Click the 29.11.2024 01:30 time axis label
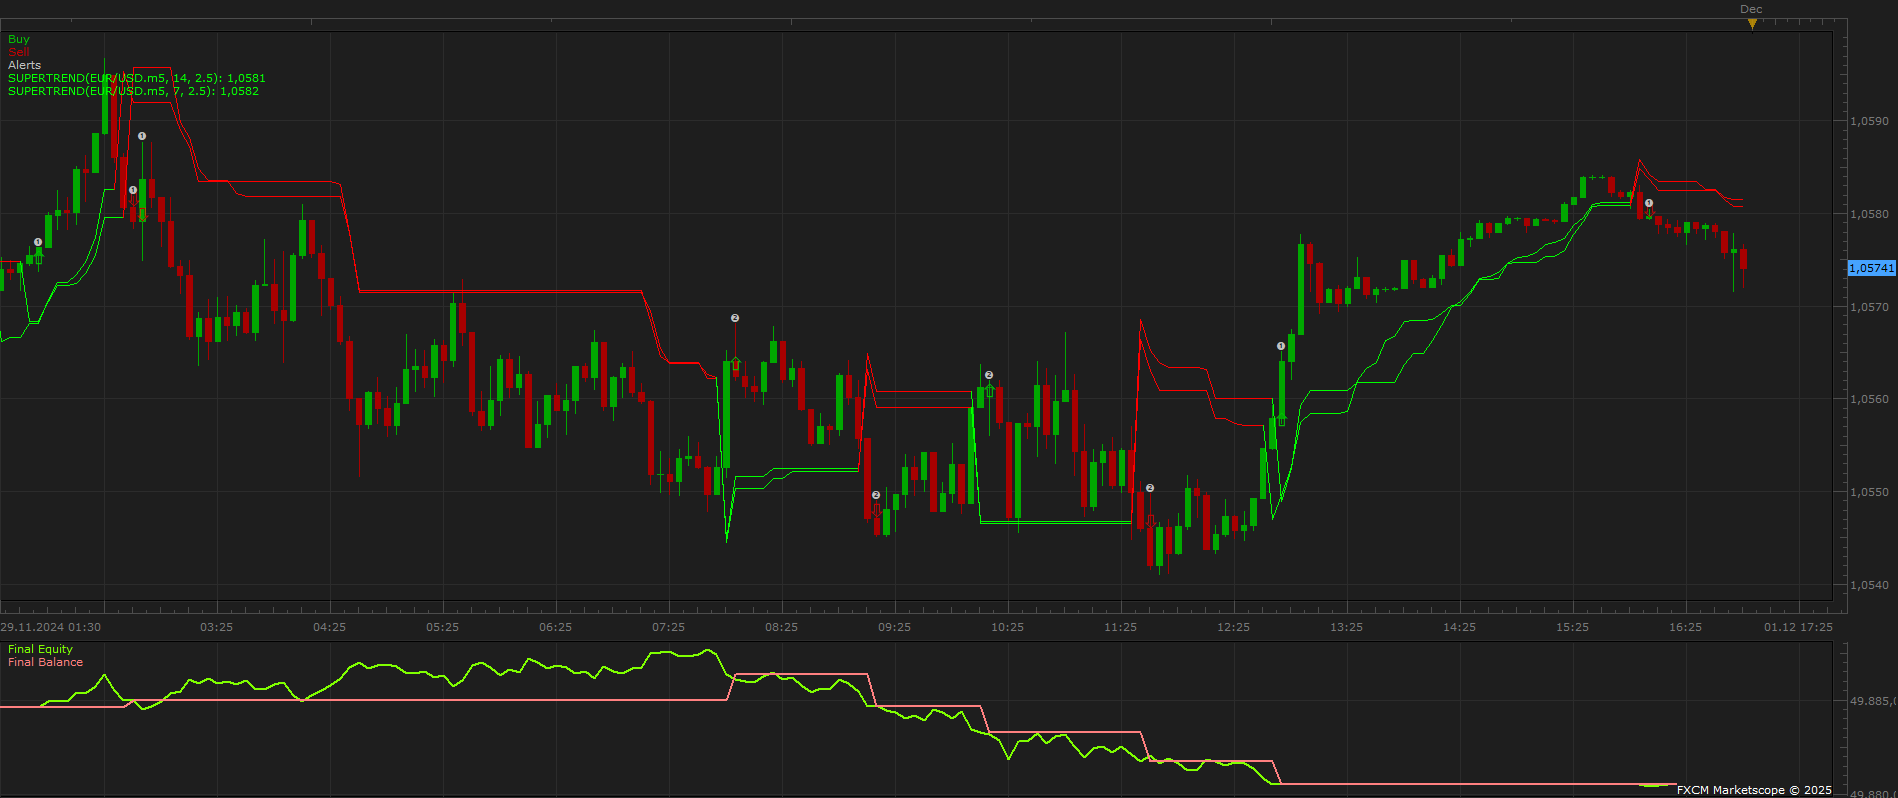1898x798 pixels. coord(51,627)
